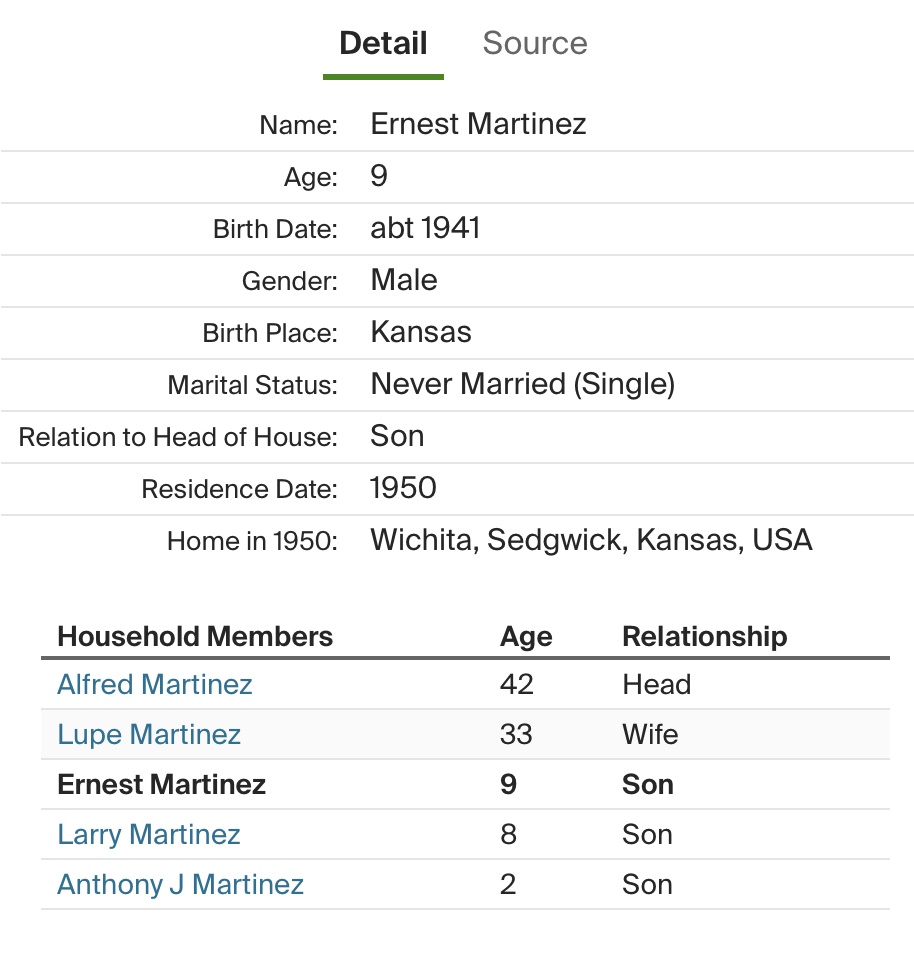914x962 pixels.
Task: Click the gender value Male
Action: coord(404,280)
